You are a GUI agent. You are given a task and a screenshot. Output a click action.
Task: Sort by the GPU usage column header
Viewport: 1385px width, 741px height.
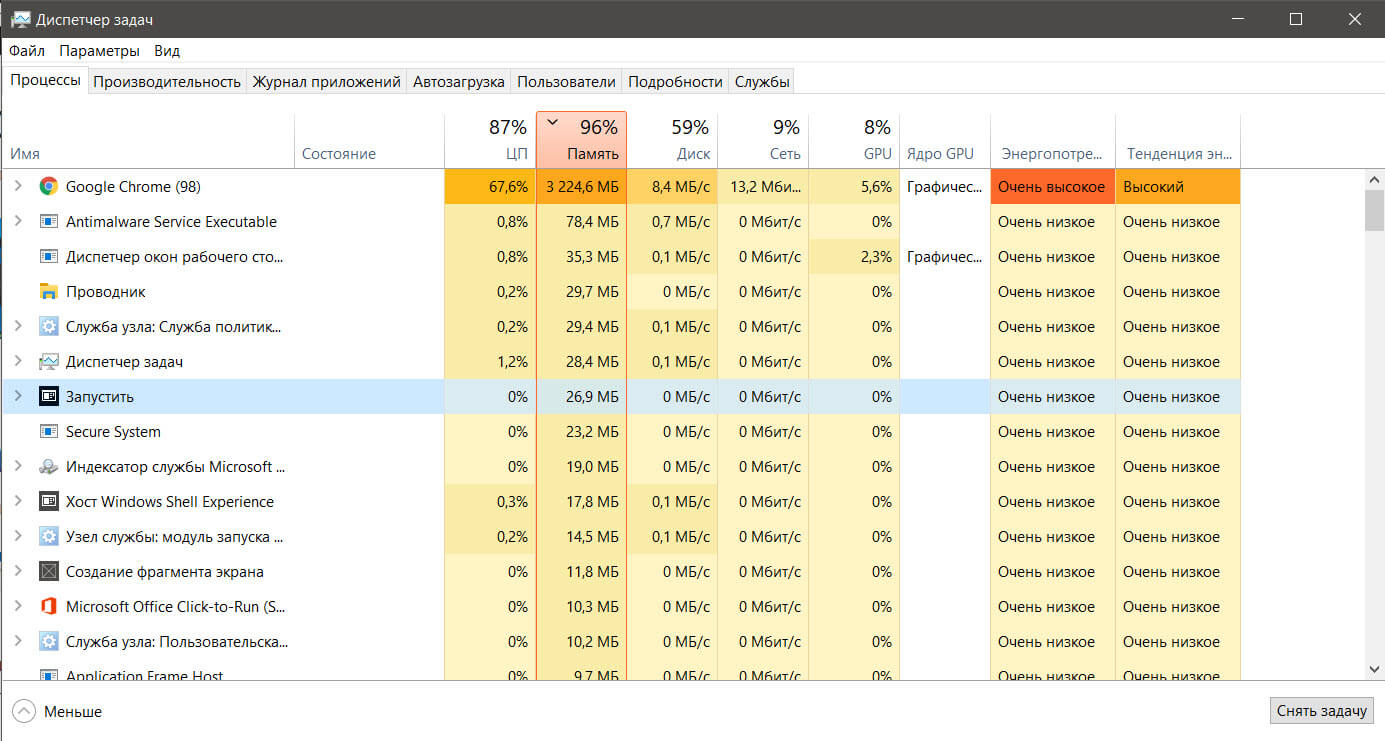[855, 140]
